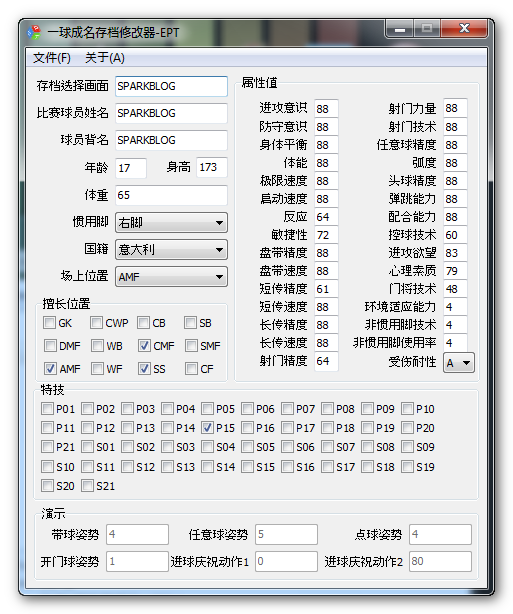Expand the 场上位置 dropdown showing AMF
Viewport: 513px width, 614px height.
tap(171, 277)
